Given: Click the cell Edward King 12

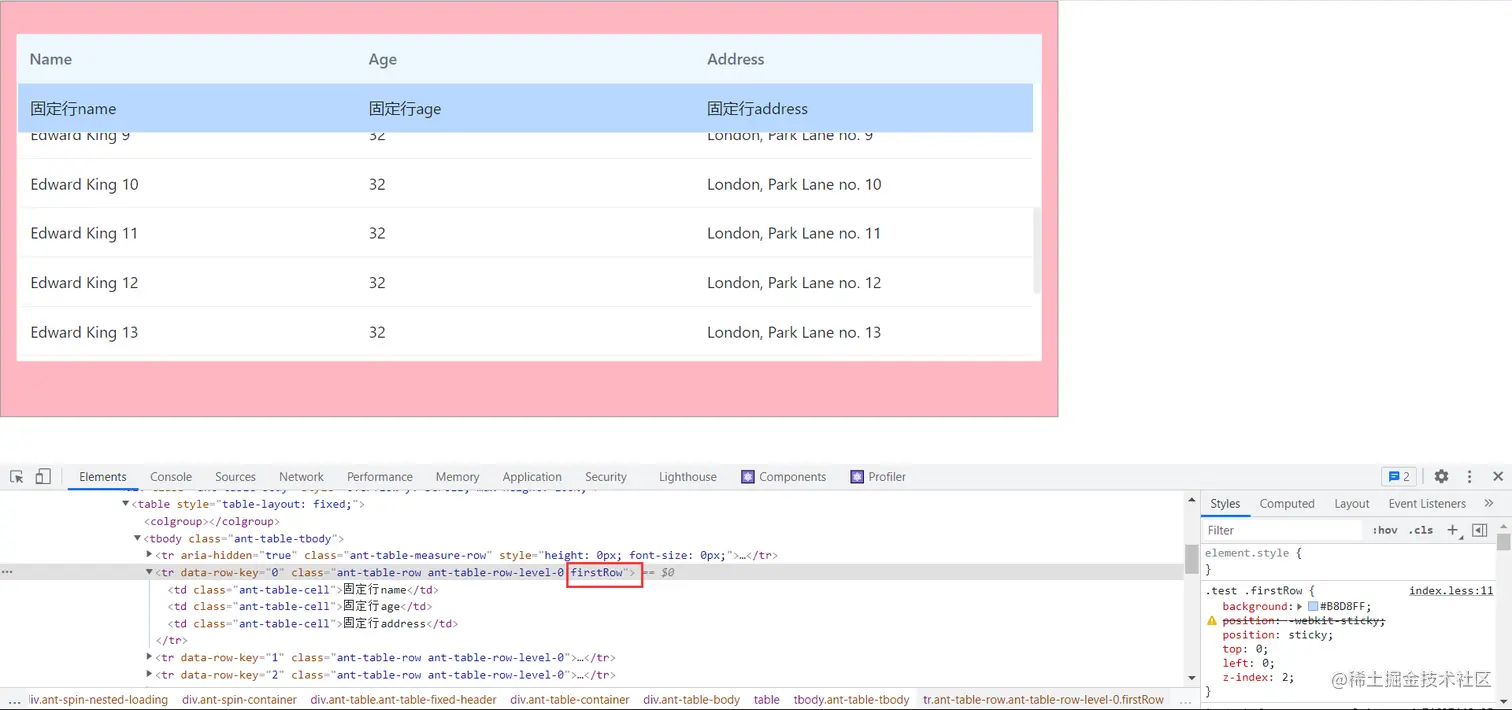Looking at the screenshot, I should pyautogui.click(x=85, y=283).
